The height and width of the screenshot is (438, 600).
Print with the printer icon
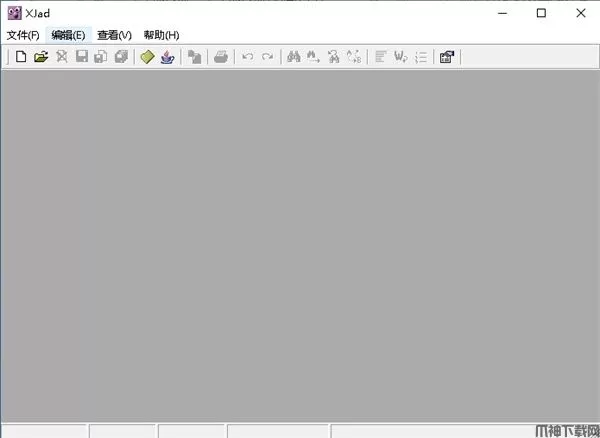coord(221,57)
